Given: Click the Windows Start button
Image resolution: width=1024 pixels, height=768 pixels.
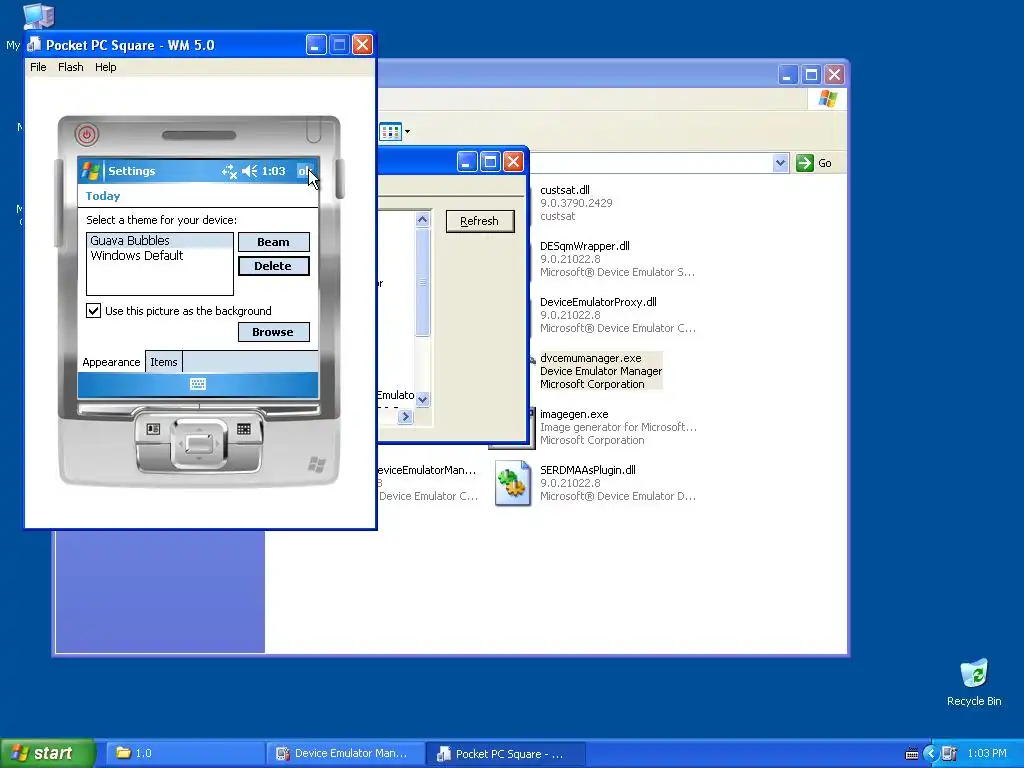Looking at the screenshot, I should pyautogui.click(x=47, y=753).
